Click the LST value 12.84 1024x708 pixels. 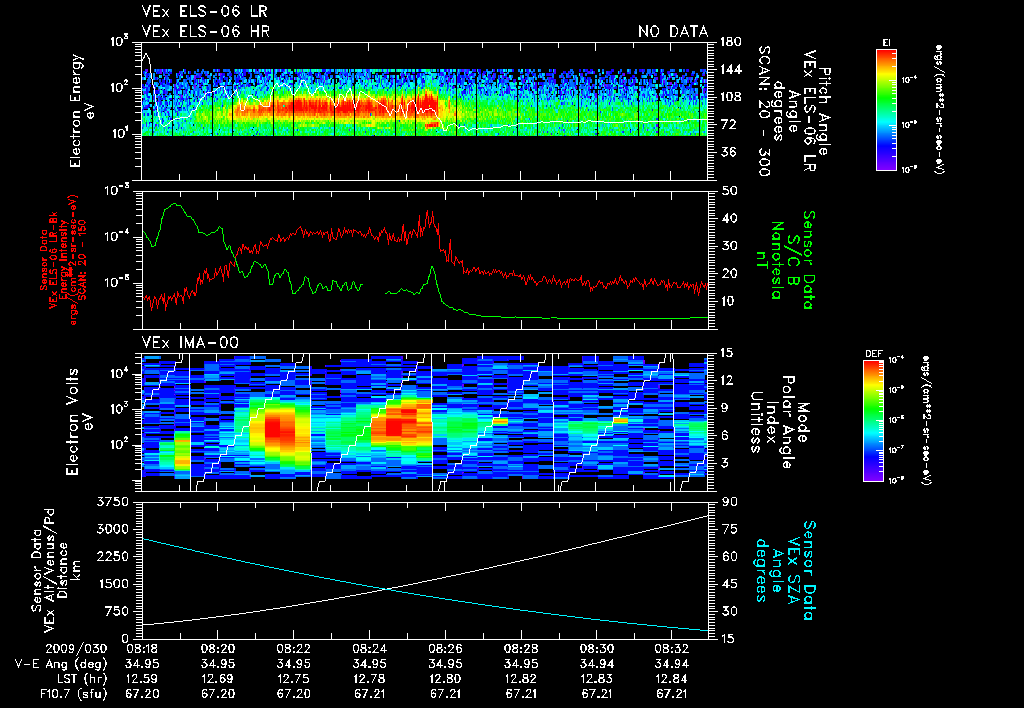click(673, 679)
